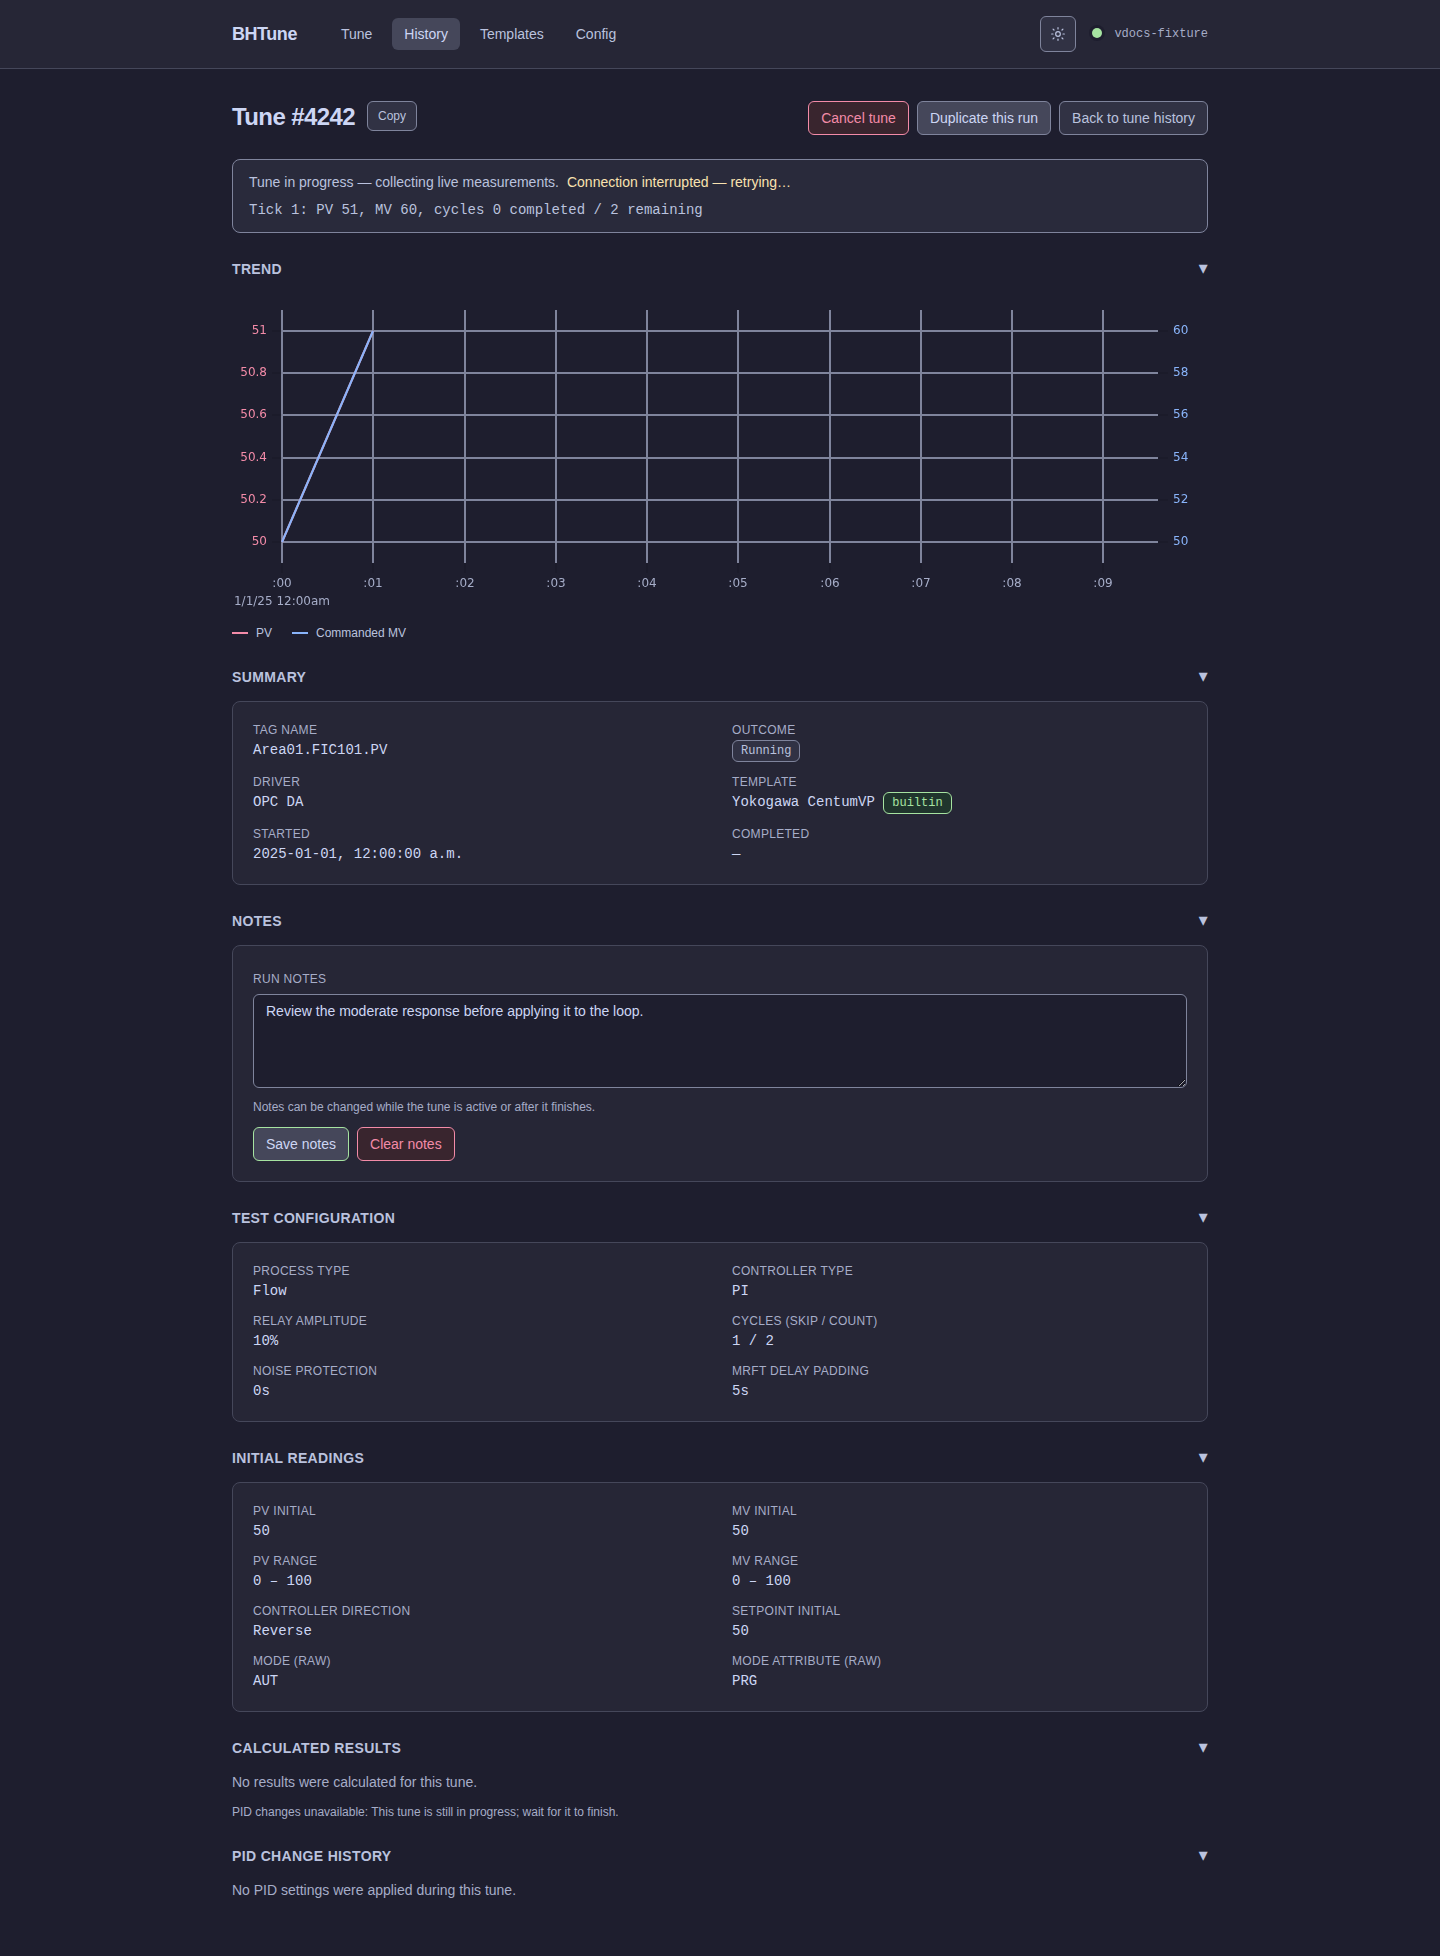
Task: Collapse the Calculated Results section arrow
Action: (x=1203, y=1748)
